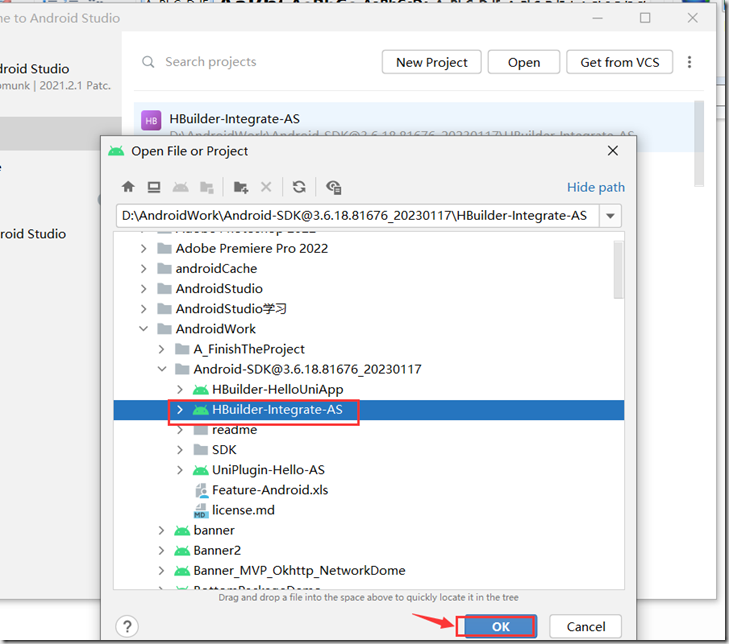729x644 pixels.
Task: Open path history dropdown arrow
Action: pyautogui.click(x=611, y=216)
